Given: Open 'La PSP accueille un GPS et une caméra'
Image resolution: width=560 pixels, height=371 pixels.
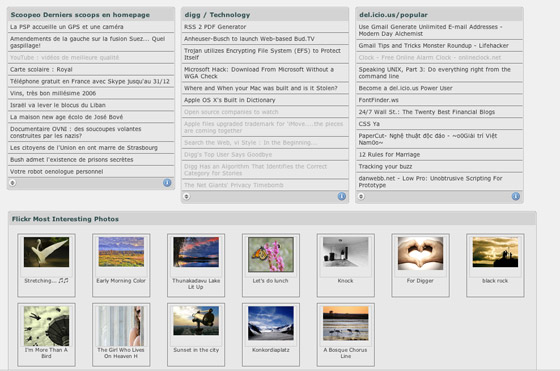Looking at the screenshot, I should (x=67, y=27).
